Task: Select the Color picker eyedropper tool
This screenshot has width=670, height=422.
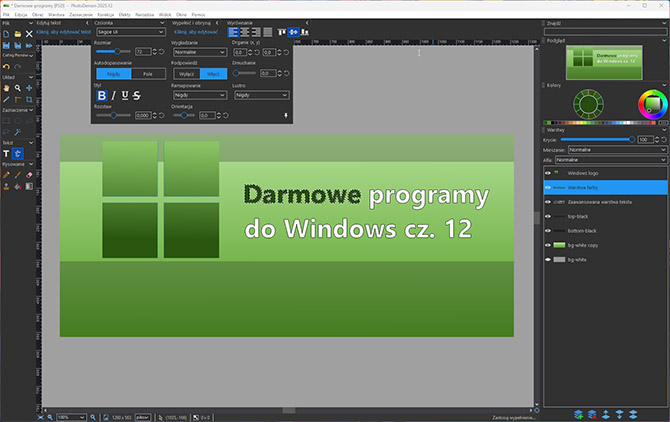Action: (6, 100)
